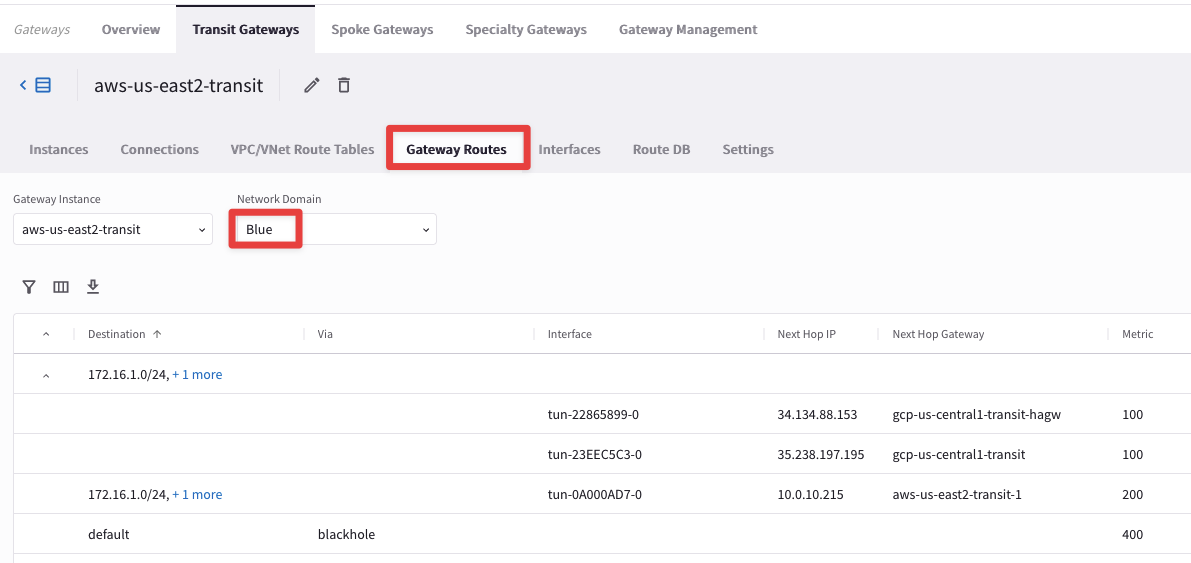This screenshot has height=563, width=1191.
Task: Download routes with export icon
Action: click(93, 287)
